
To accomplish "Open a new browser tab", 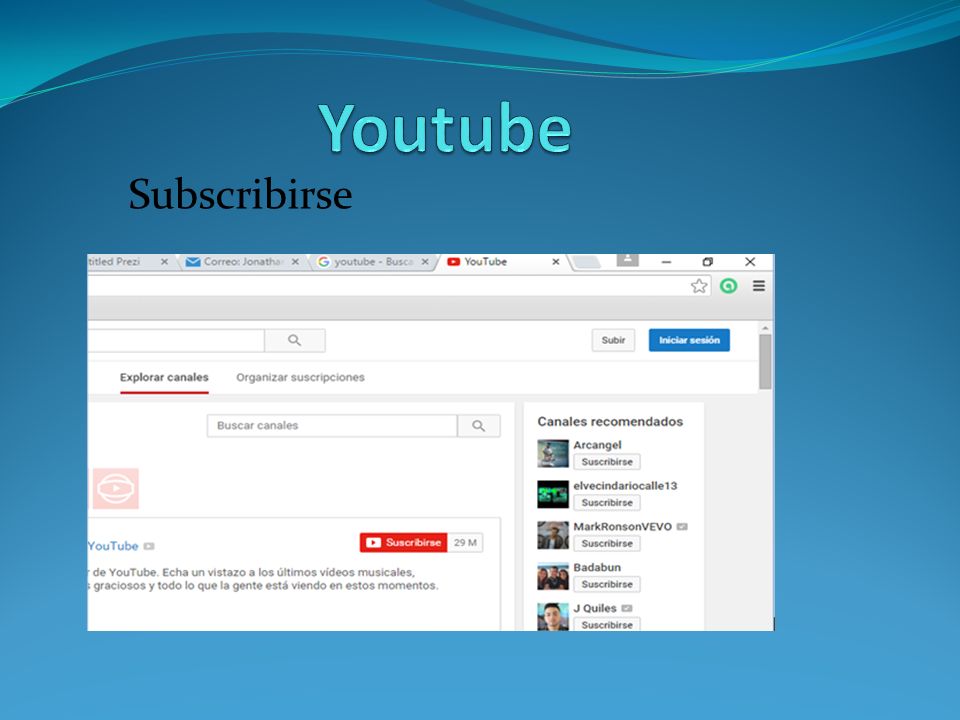I will 587,262.
